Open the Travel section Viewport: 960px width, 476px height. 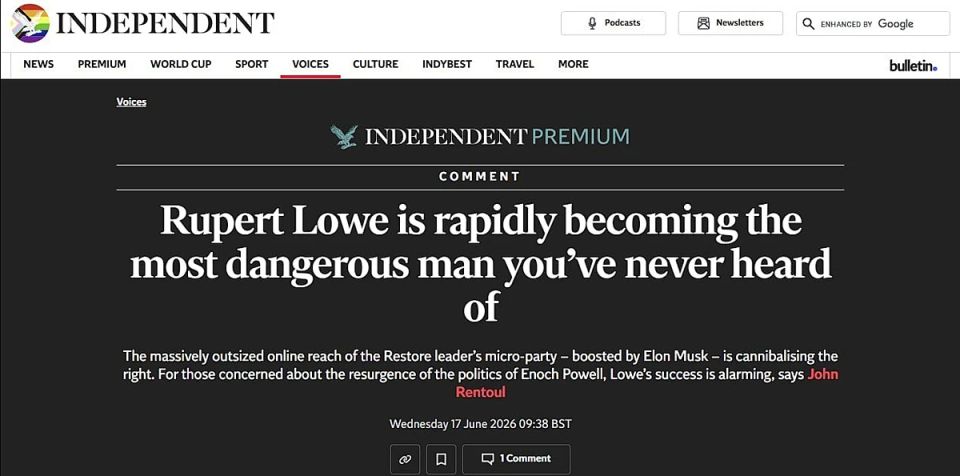(x=515, y=64)
